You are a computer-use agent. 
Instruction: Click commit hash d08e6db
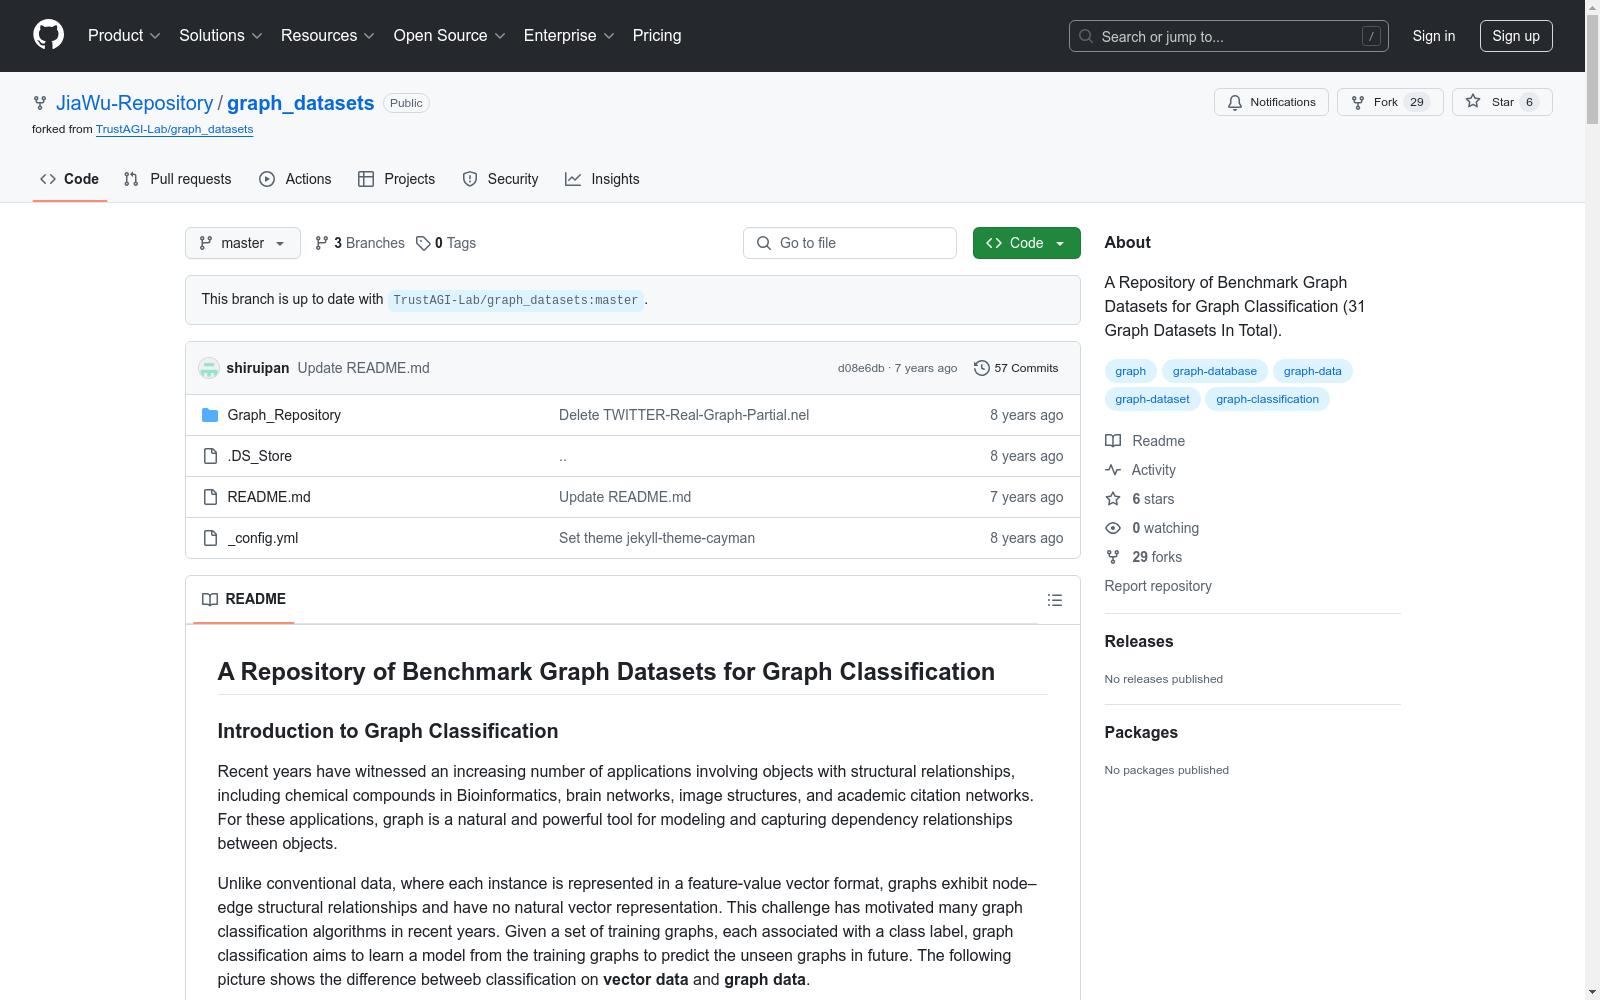861,368
